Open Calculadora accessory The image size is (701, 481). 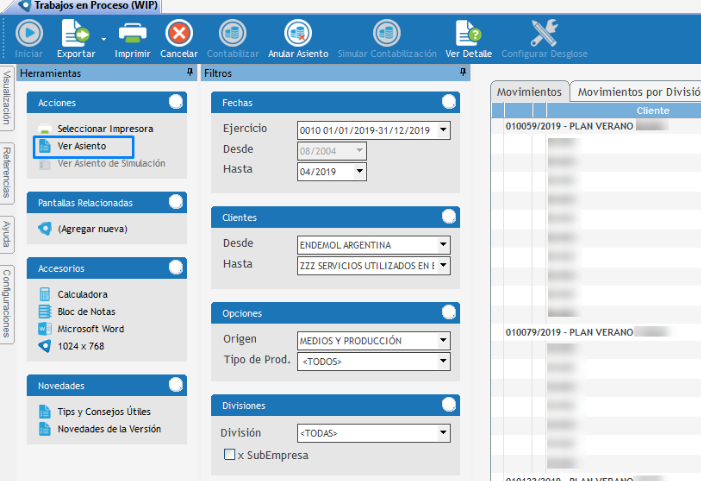[82, 295]
